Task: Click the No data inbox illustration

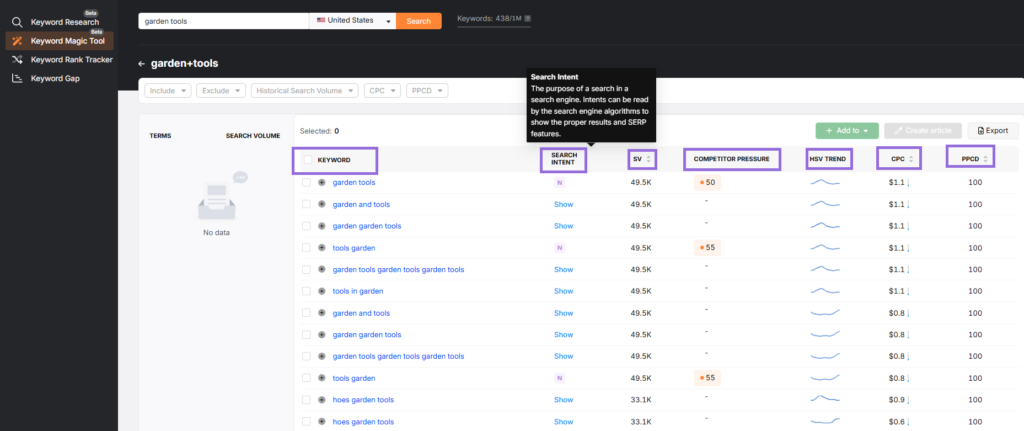Action: [x=222, y=196]
